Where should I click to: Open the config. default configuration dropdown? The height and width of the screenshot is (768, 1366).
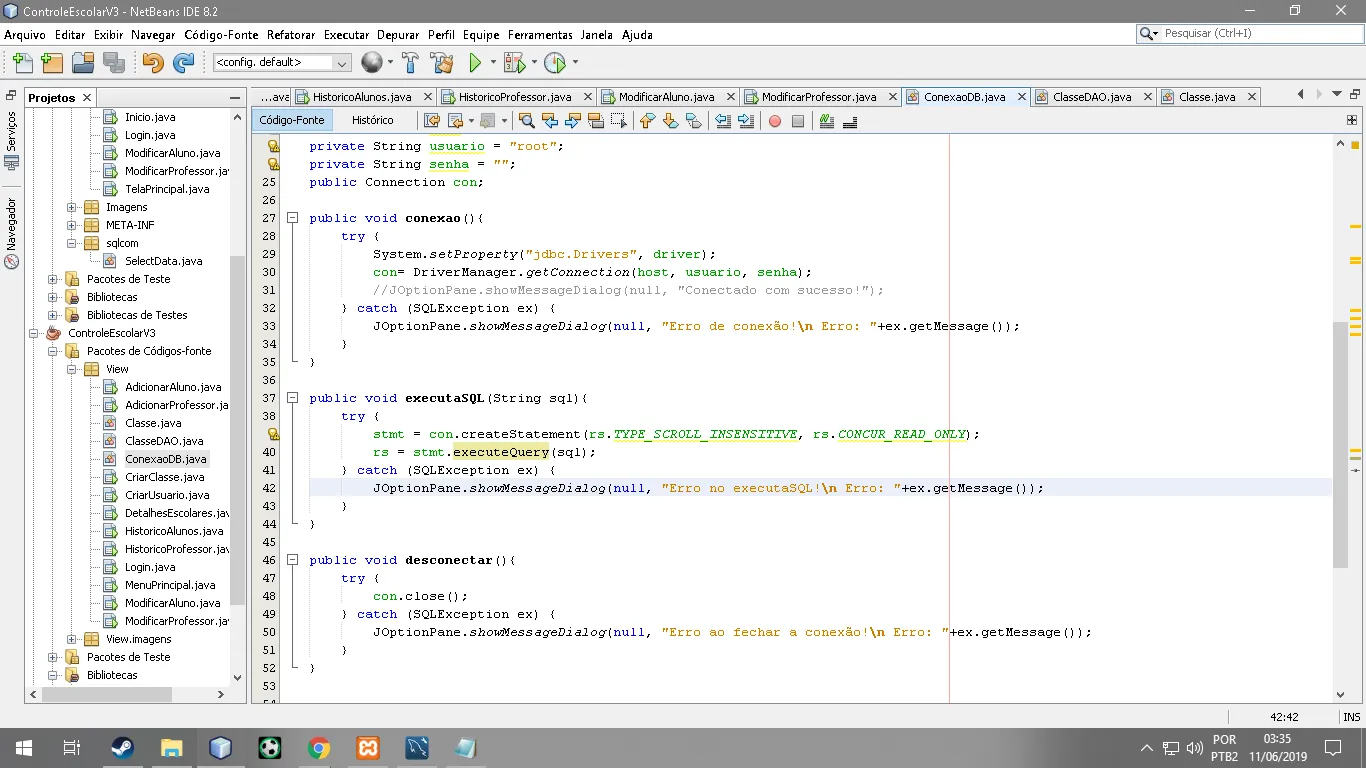[281, 62]
